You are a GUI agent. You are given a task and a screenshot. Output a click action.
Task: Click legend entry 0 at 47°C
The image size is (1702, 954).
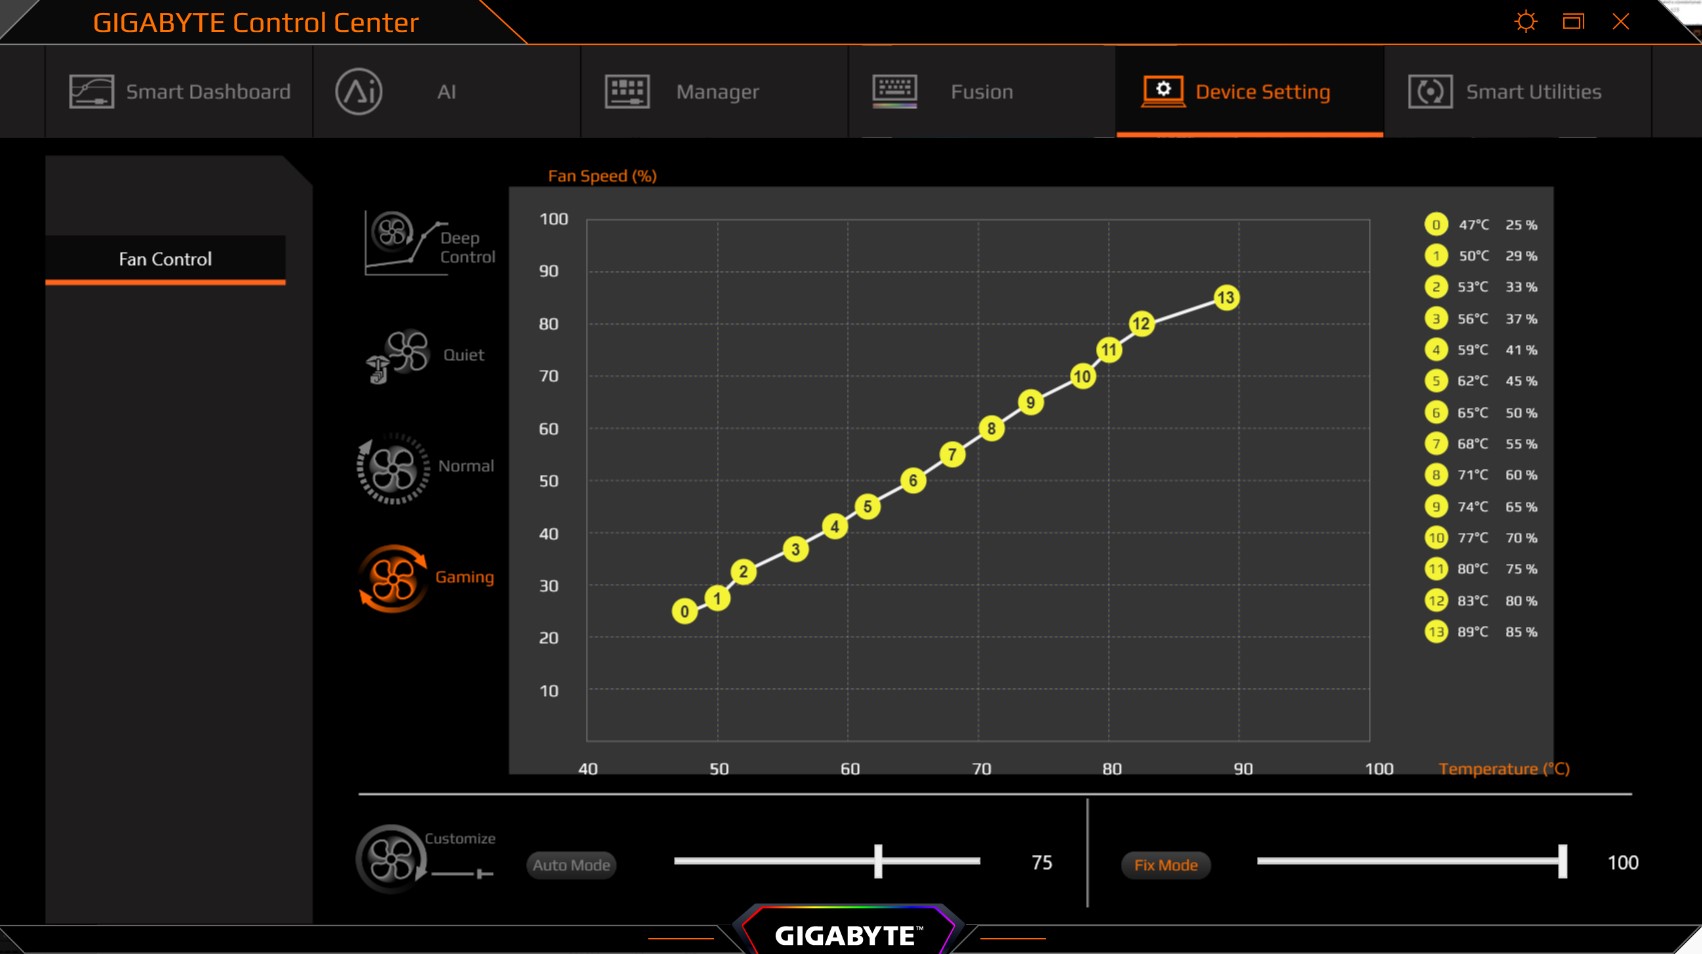(x=1481, y=225)
